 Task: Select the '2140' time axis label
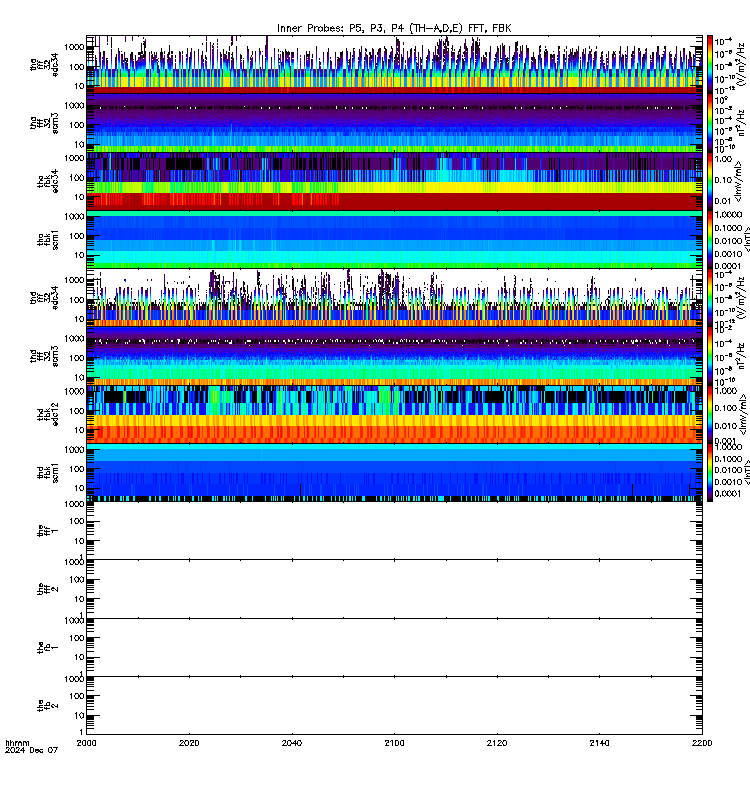[599, 743]
